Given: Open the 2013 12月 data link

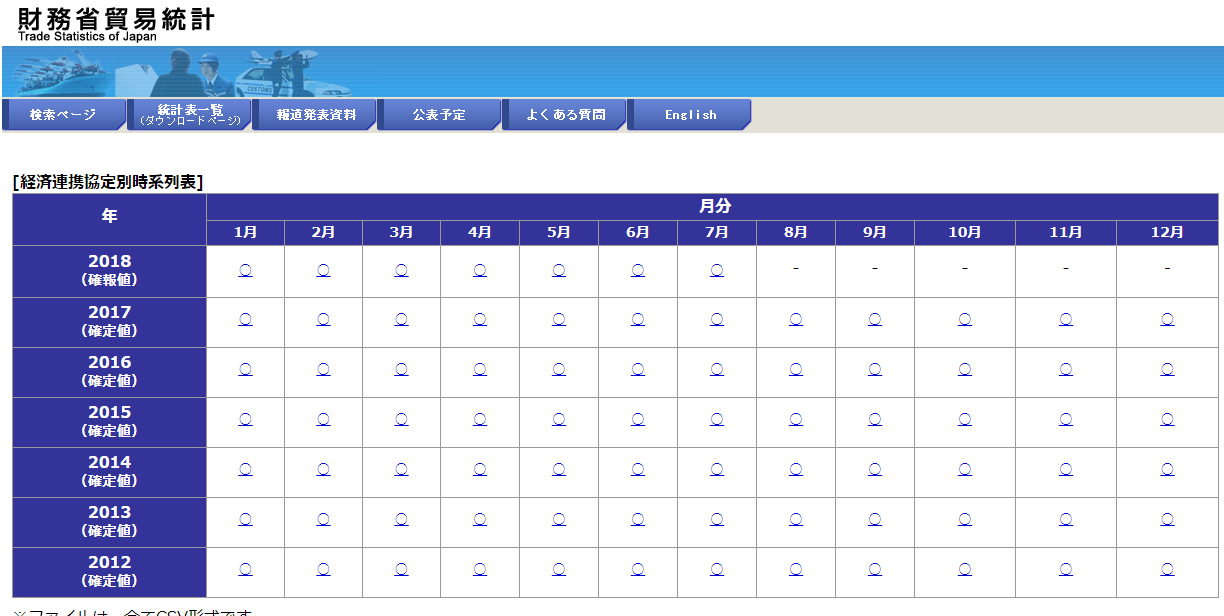Looking at the screenshot, I should (x=1167, y=520).
